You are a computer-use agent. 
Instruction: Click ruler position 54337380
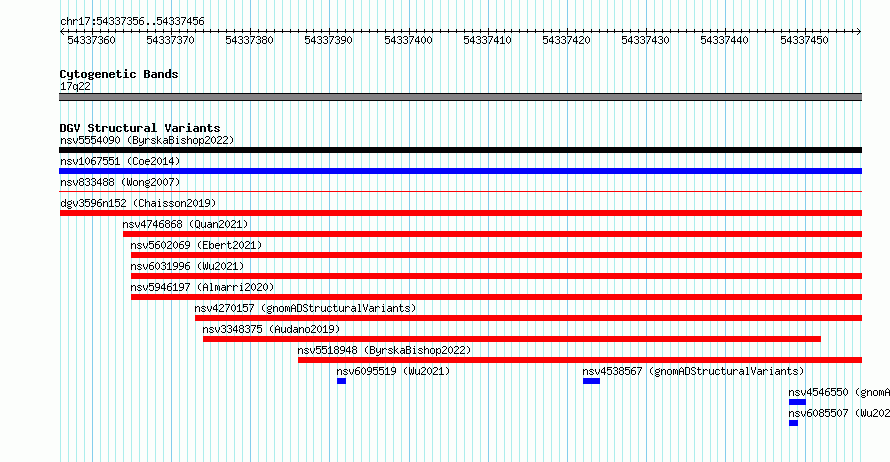pos(249,40)
